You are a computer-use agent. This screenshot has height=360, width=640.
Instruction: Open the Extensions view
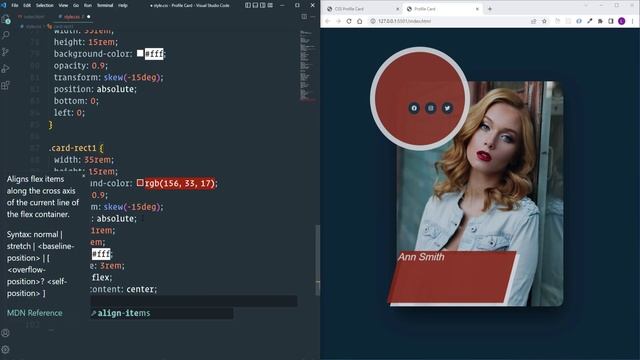pos(6,85)
